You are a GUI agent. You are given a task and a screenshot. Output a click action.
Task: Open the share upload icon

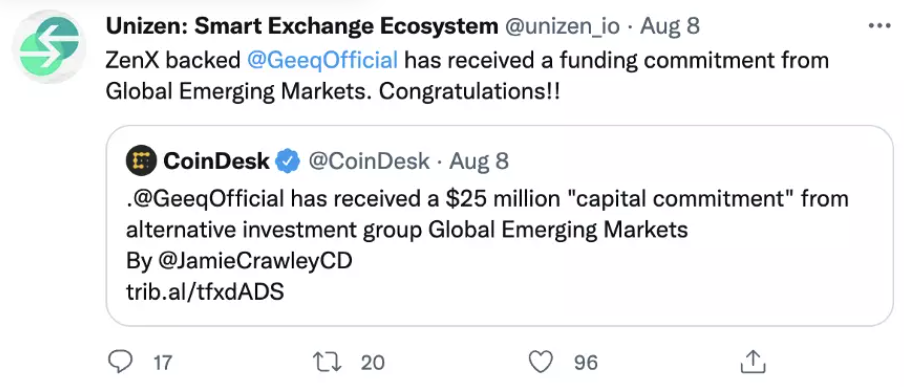point(753,362)
